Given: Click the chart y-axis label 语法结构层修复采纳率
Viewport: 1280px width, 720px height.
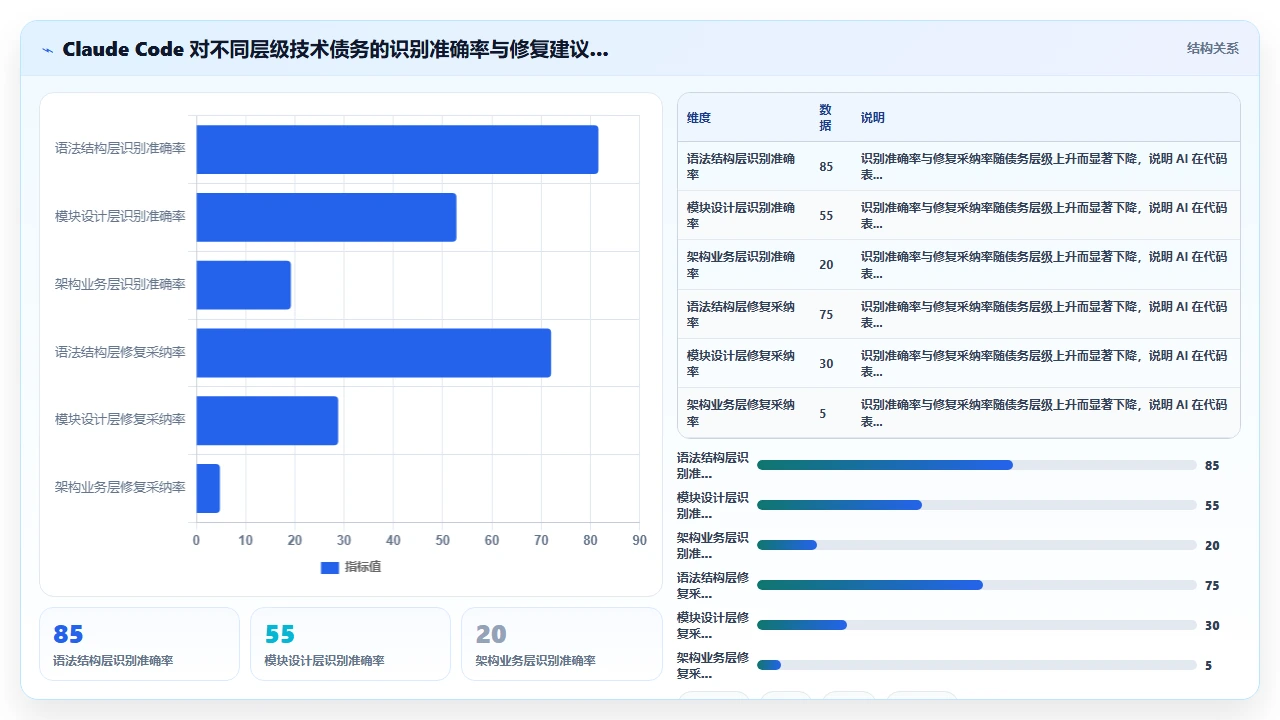Looking at the screenshot, I should pos(120,353).
